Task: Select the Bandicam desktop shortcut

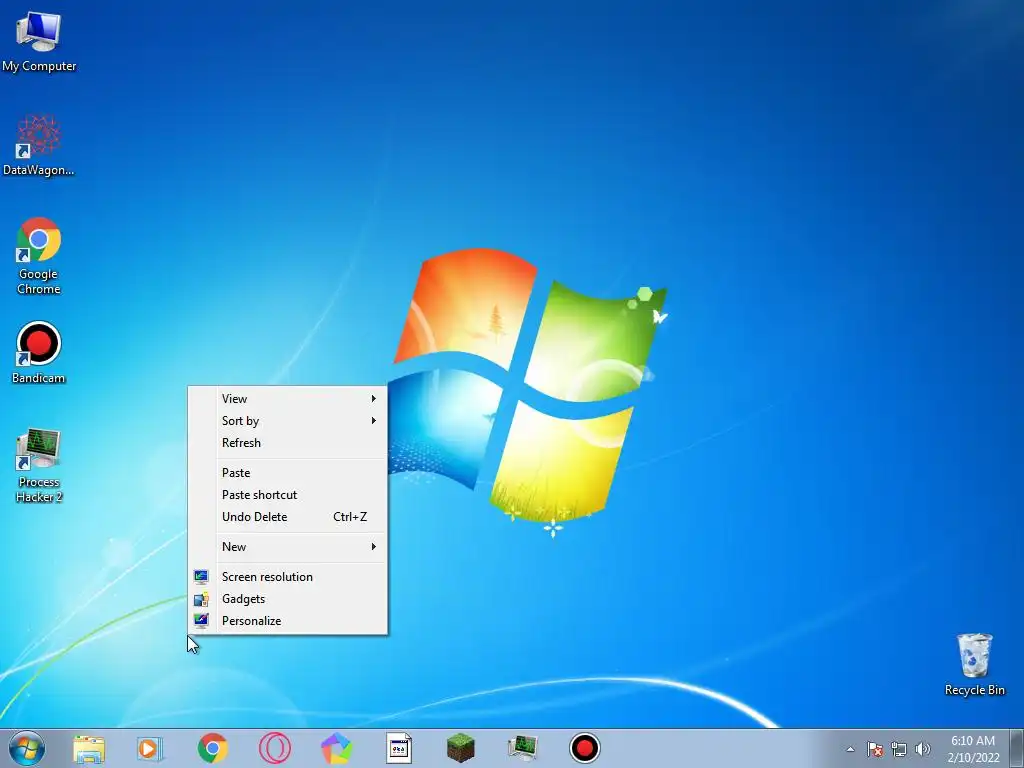Action: click(39, 353)
